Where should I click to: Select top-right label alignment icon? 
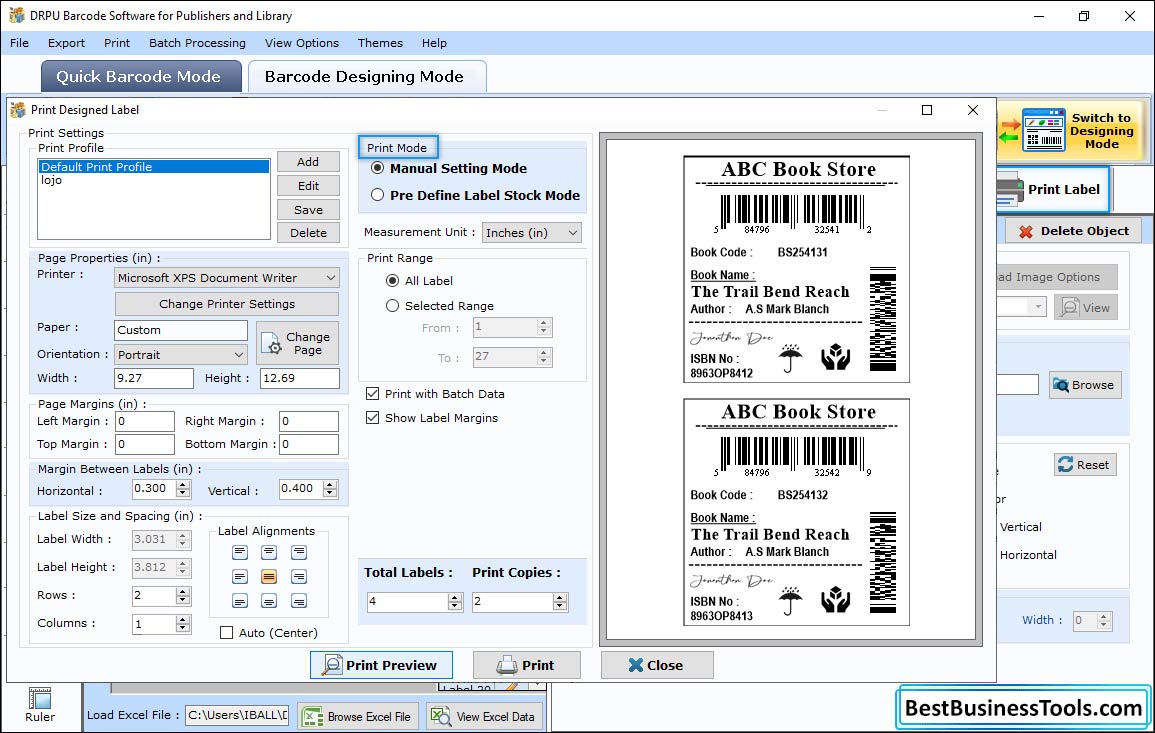(298, 553)
